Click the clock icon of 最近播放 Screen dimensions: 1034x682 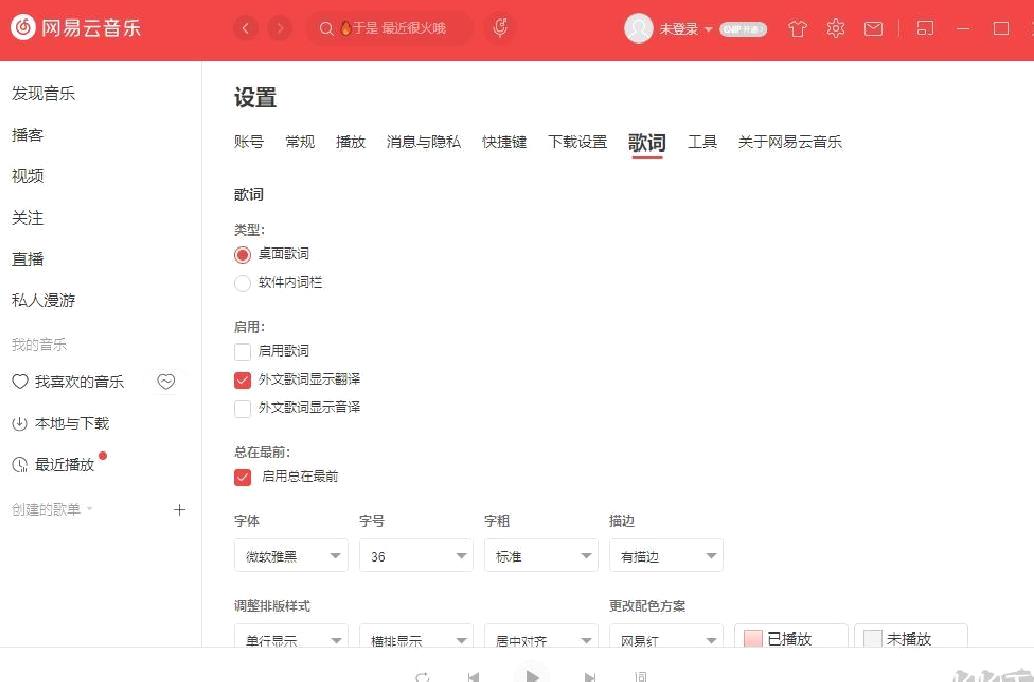[20, 465]
